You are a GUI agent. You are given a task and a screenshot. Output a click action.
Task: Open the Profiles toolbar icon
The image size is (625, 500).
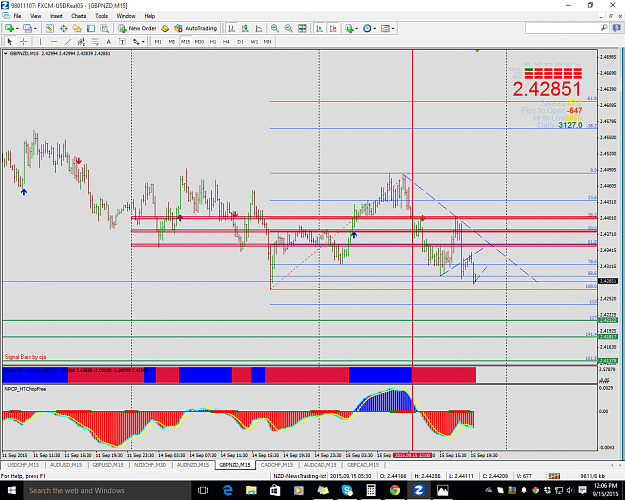point(27,28)
